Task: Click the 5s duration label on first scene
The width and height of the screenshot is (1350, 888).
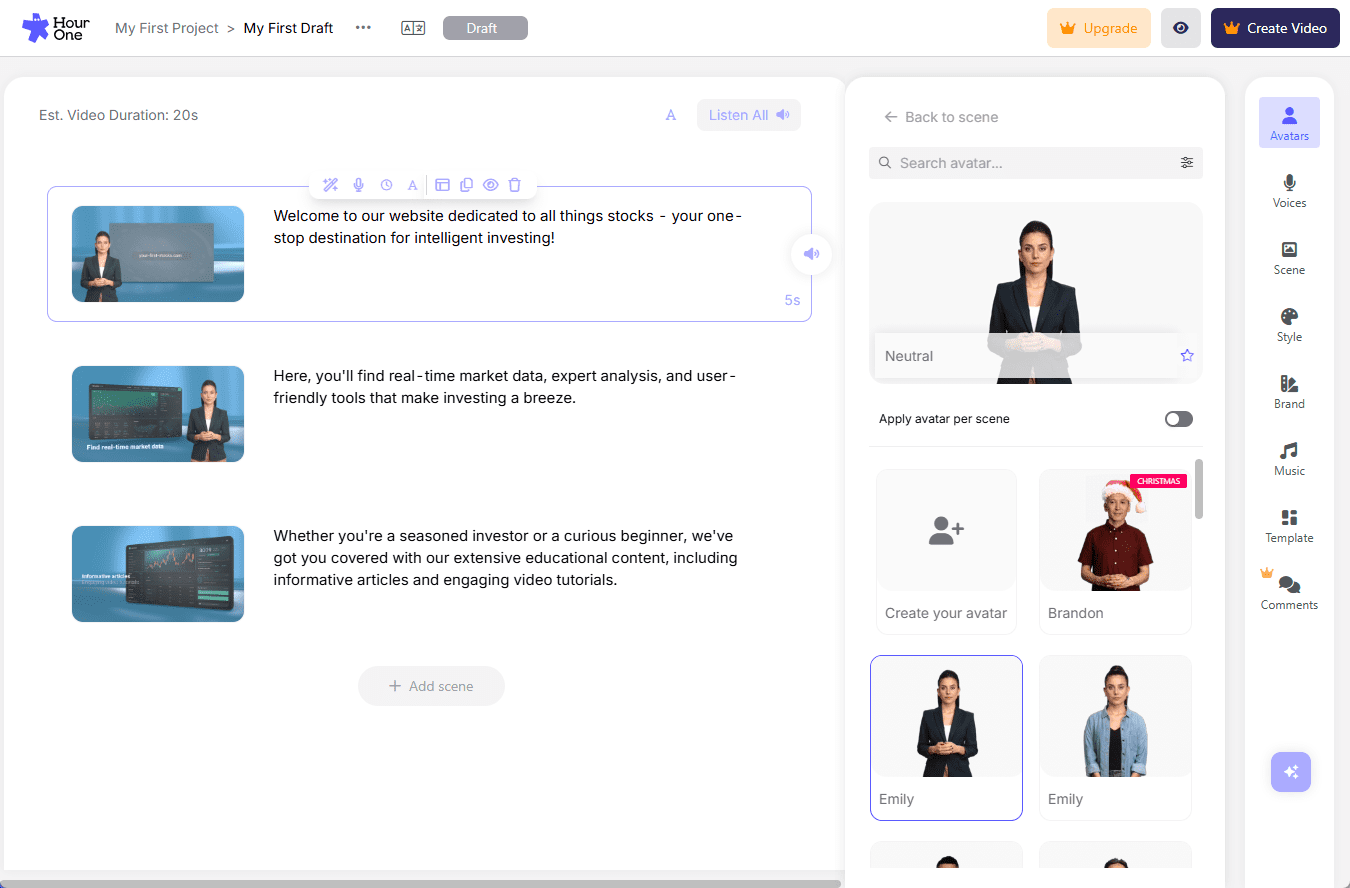Action: tap(792, 300)
